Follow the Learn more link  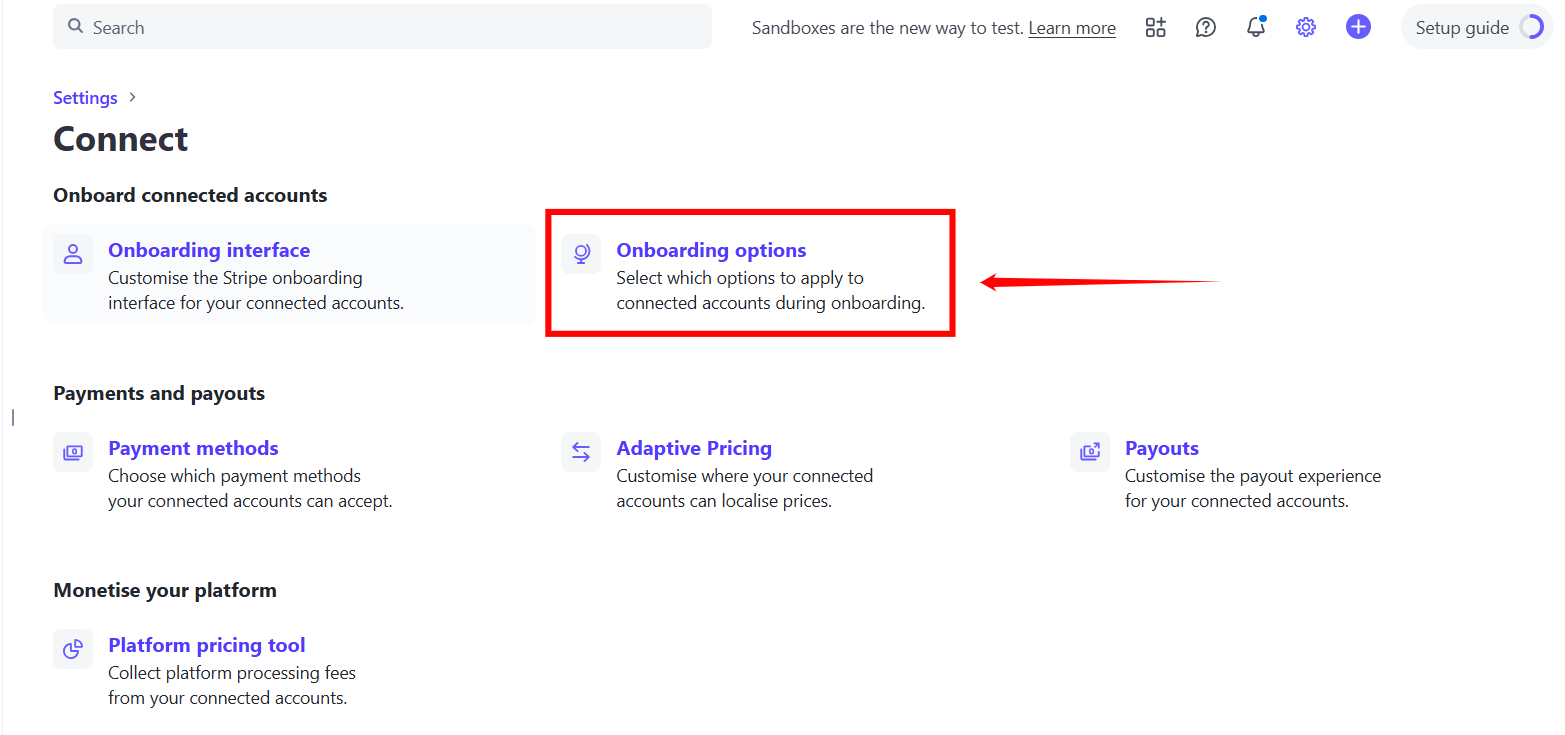[x=1071, y=28]
